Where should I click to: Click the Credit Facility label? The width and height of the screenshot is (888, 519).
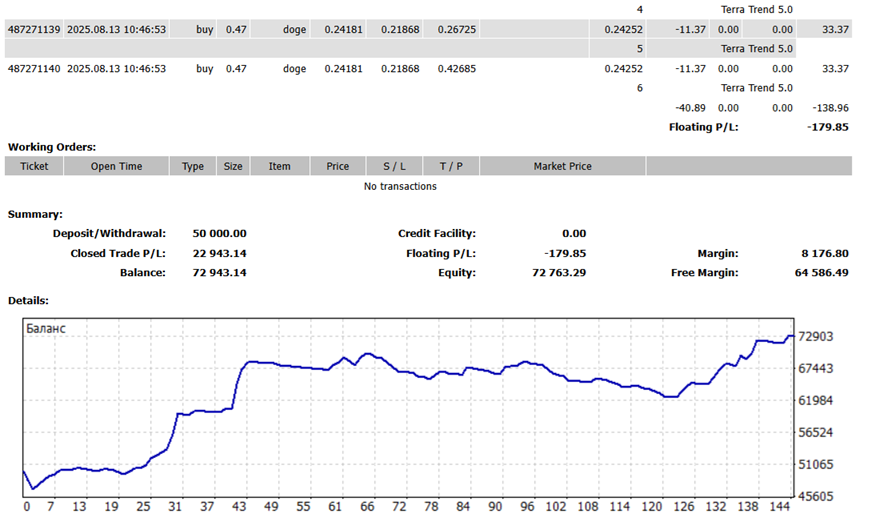point(437,233)
